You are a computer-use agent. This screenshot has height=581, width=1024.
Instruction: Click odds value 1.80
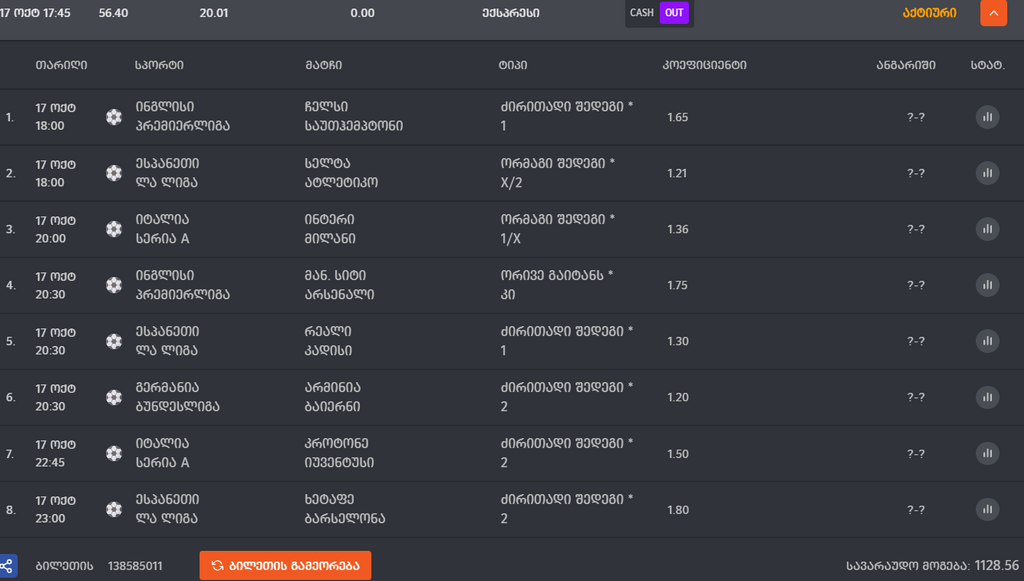click(x=677, y=510)
